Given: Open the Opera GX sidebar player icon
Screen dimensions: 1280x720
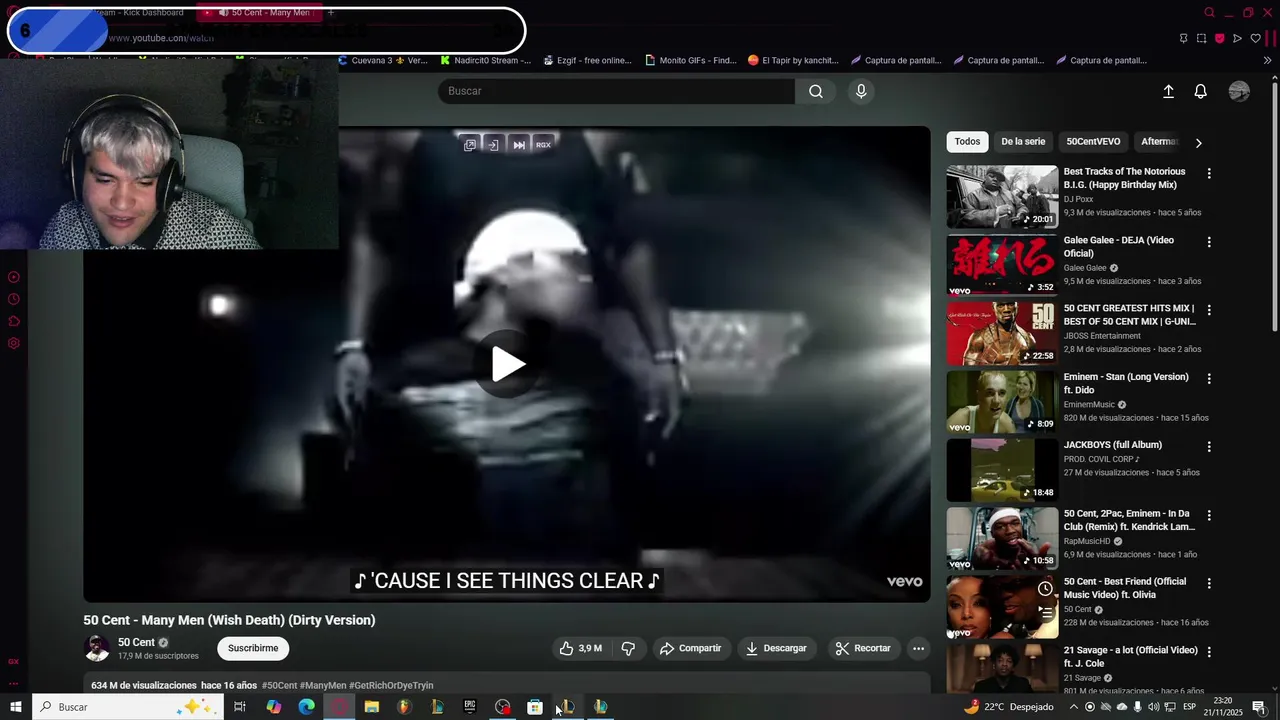Looking at the screenshot, I should coord(14,277).
